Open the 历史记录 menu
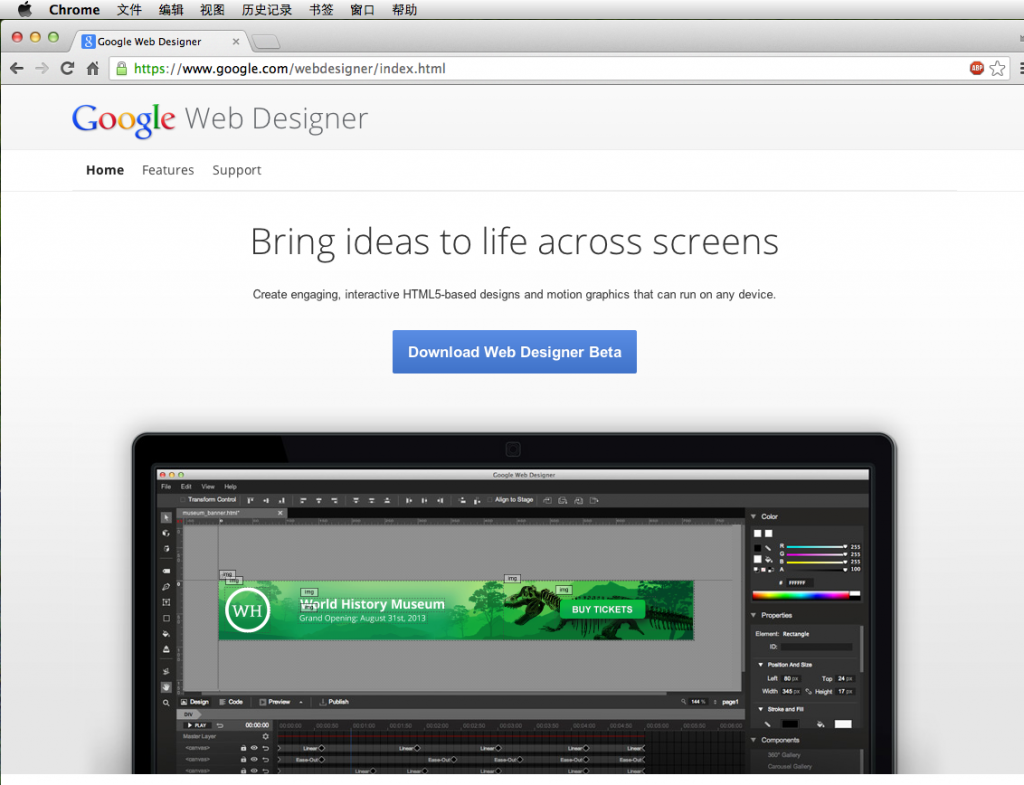 [266, 10]
